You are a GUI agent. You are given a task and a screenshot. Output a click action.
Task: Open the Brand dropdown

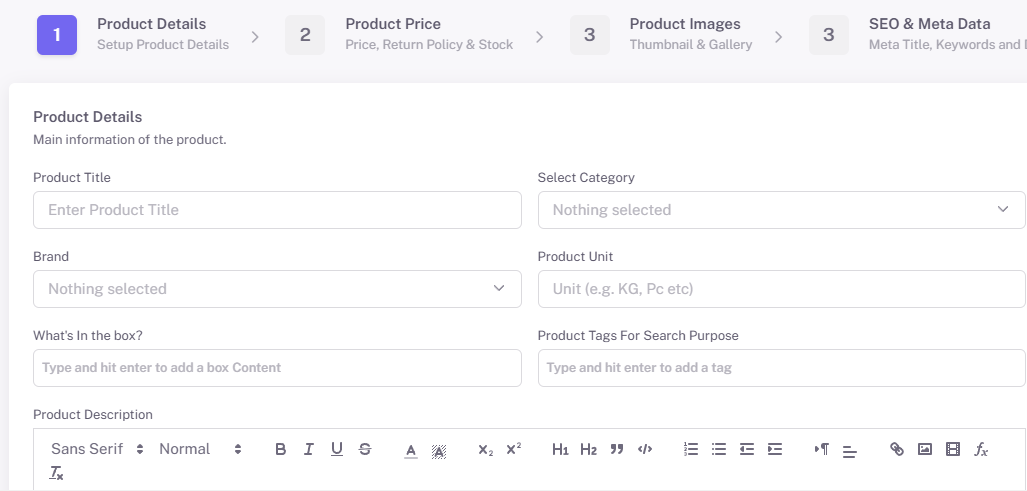277,289
